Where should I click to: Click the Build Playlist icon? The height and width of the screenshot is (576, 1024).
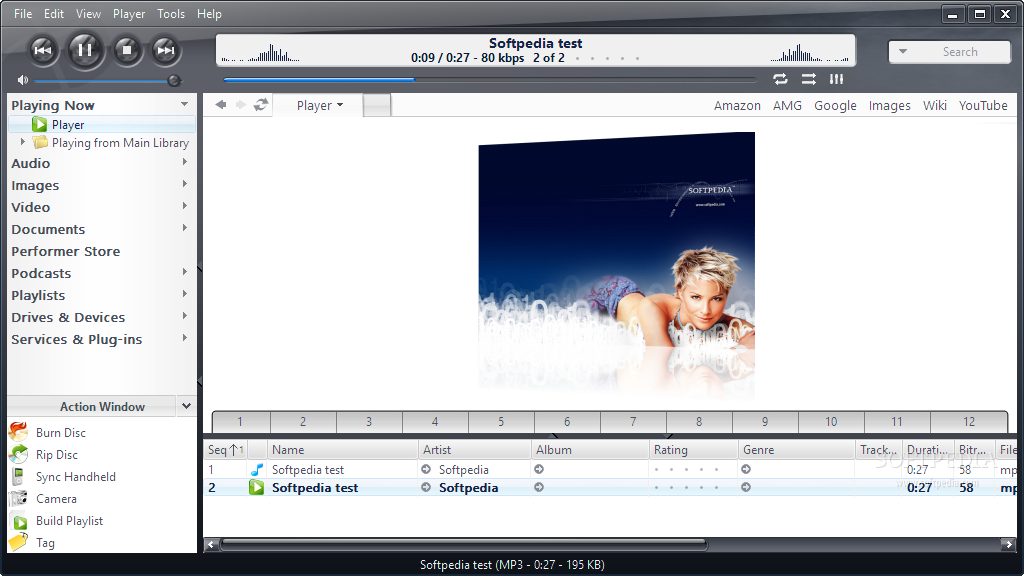coord(20,522)
